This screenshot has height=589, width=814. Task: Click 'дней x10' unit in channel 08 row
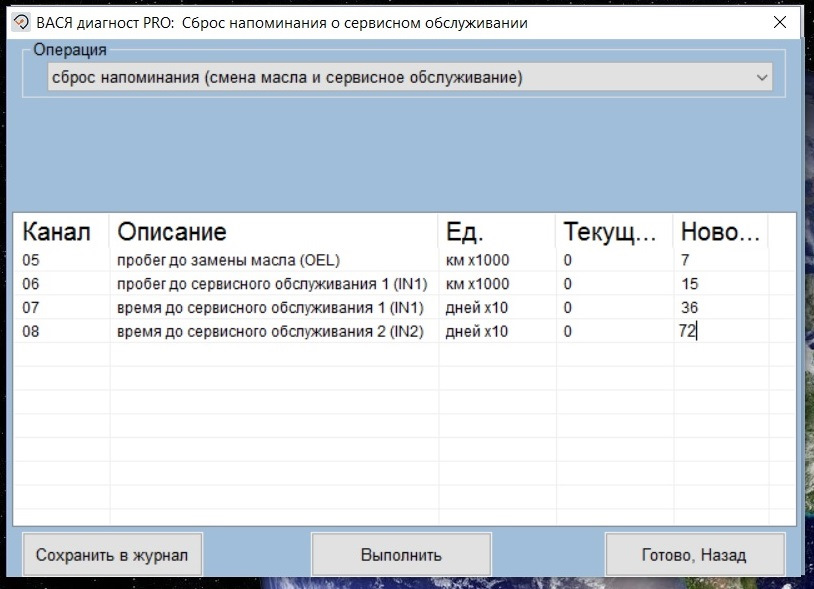point(477,332)
